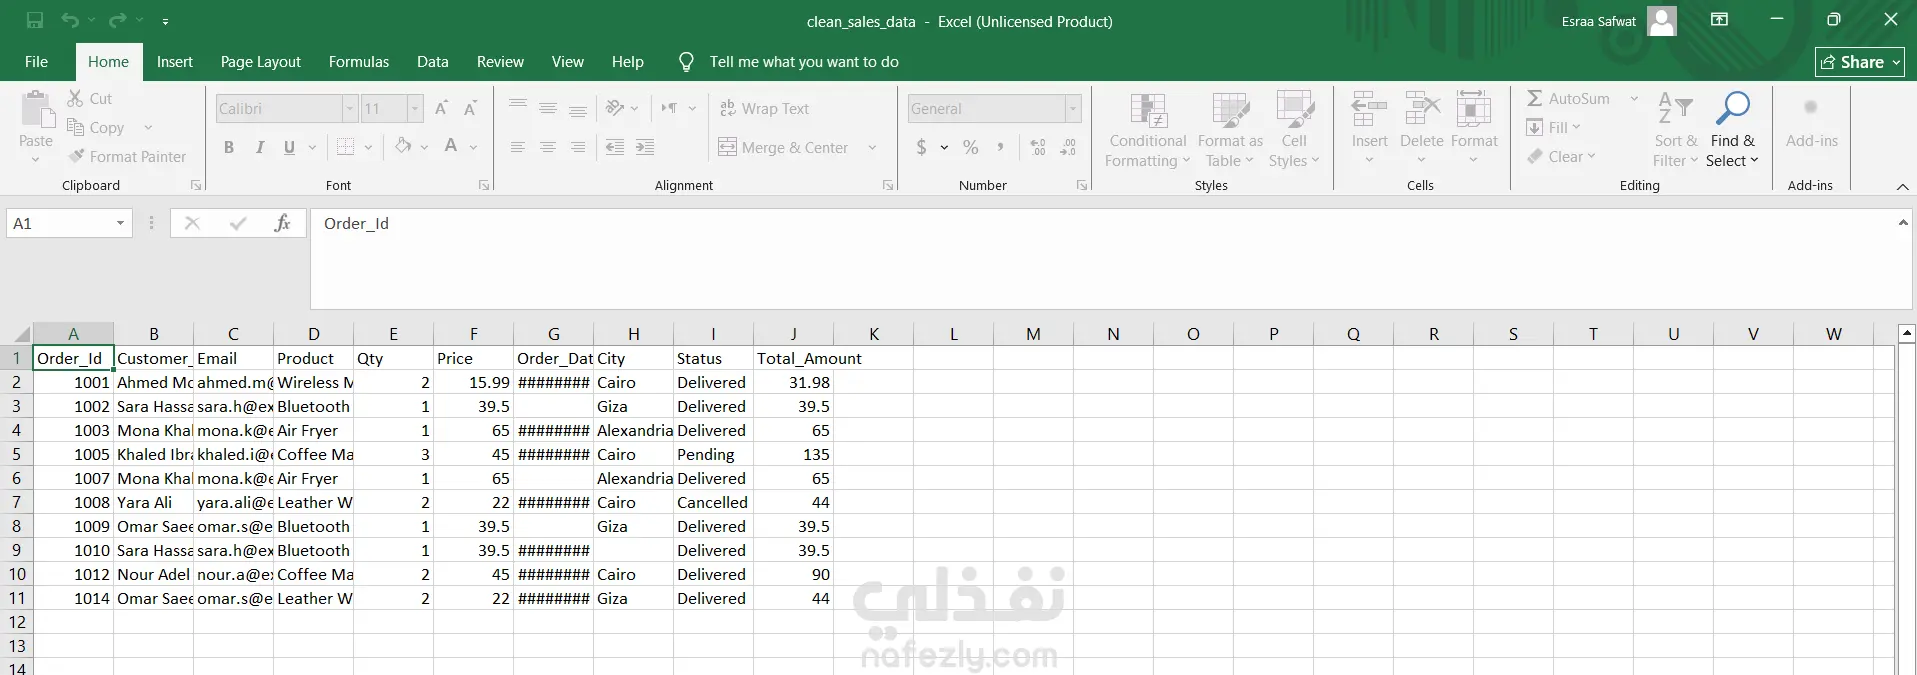
Task: Click Decrease Font Size icon
Action: (x=470, y=108)
